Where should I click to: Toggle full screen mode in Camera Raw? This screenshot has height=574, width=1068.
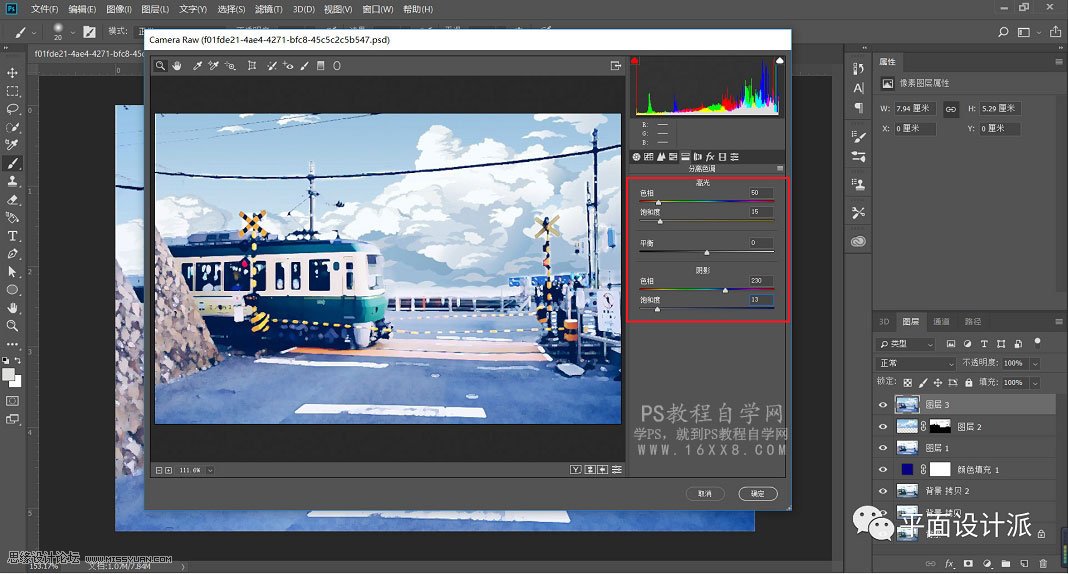point(616,65)
